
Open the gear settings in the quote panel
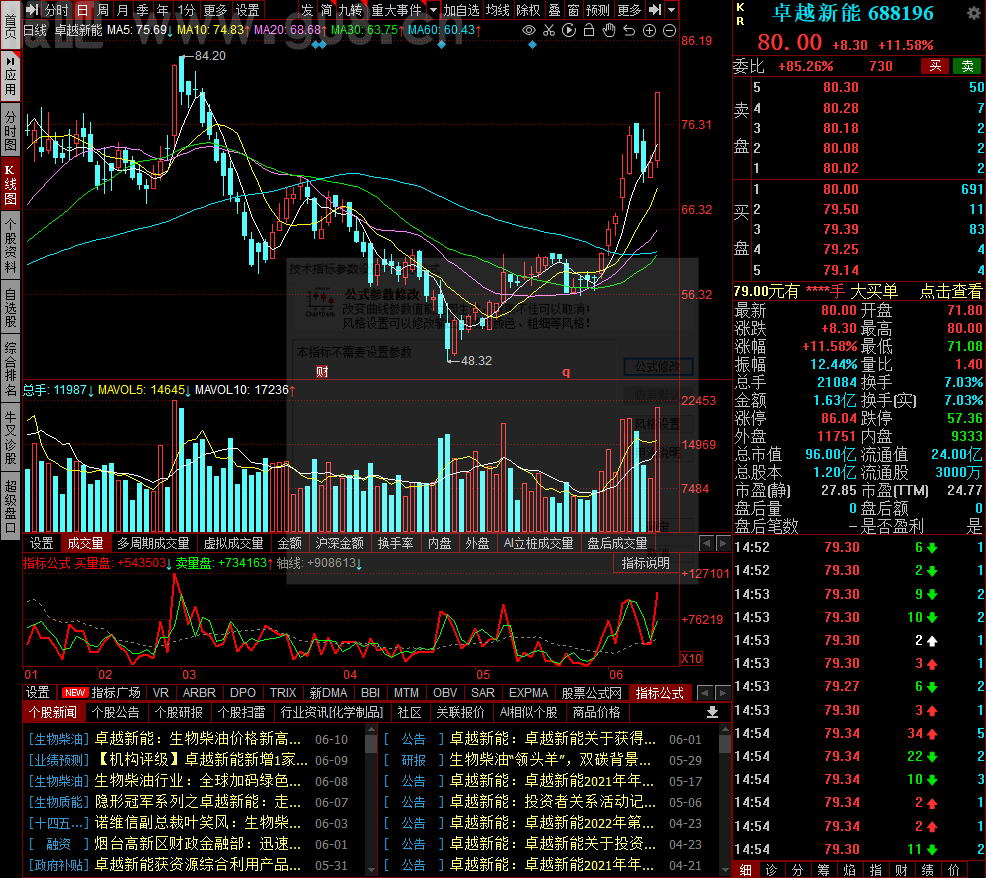pos(973,13)
